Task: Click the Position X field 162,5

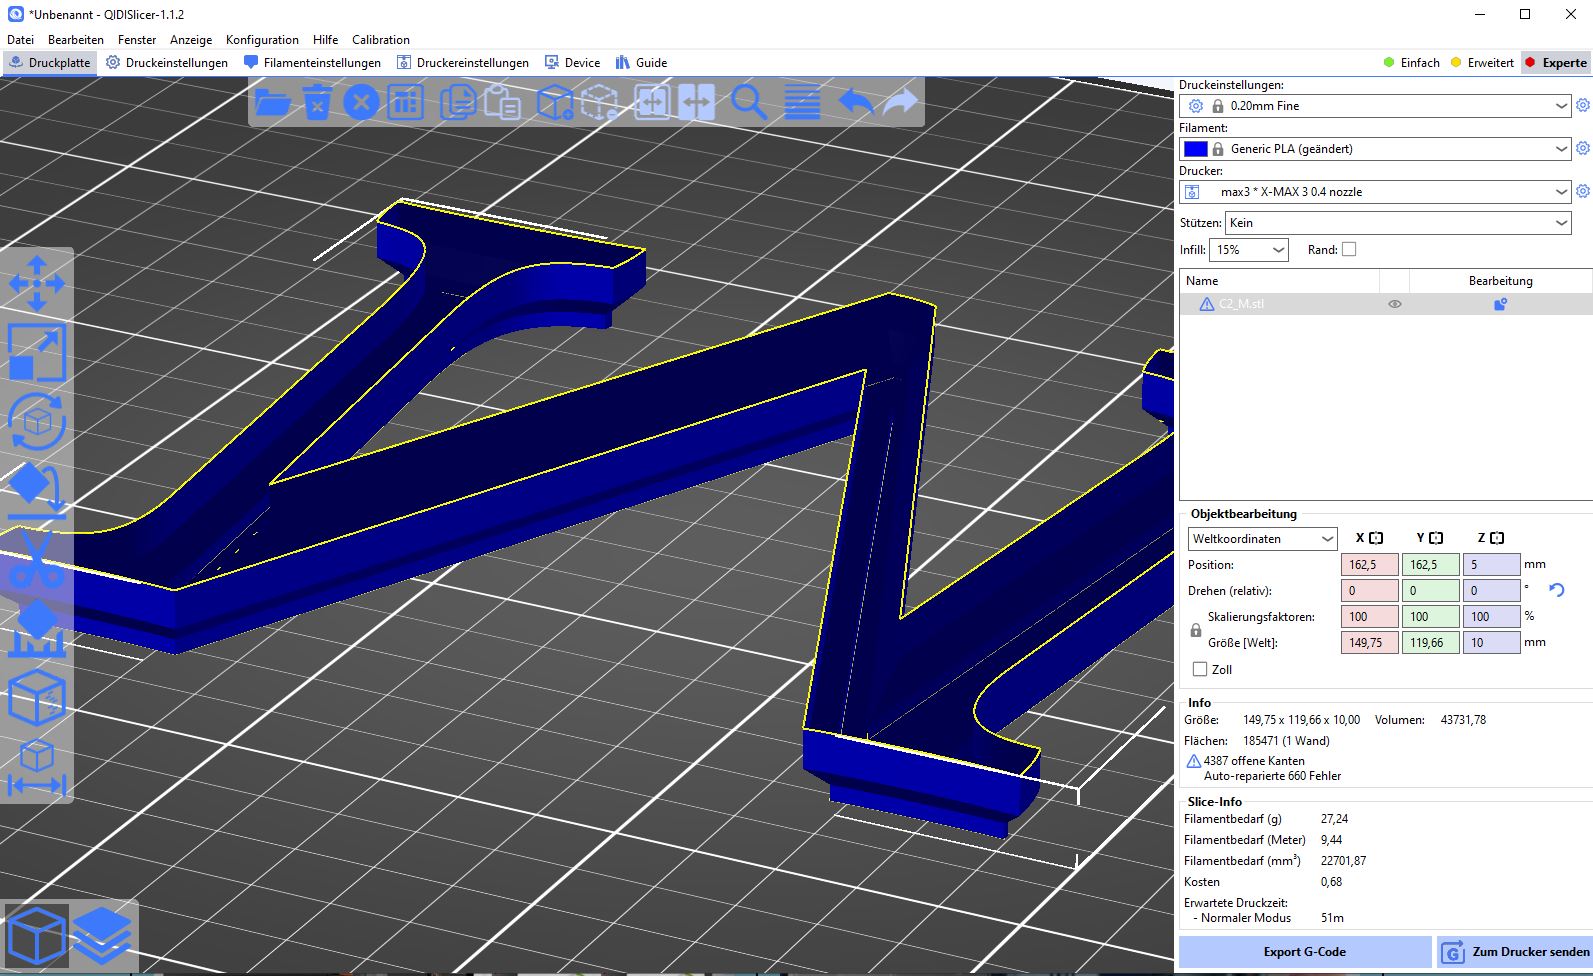Action: (1369, 564)
